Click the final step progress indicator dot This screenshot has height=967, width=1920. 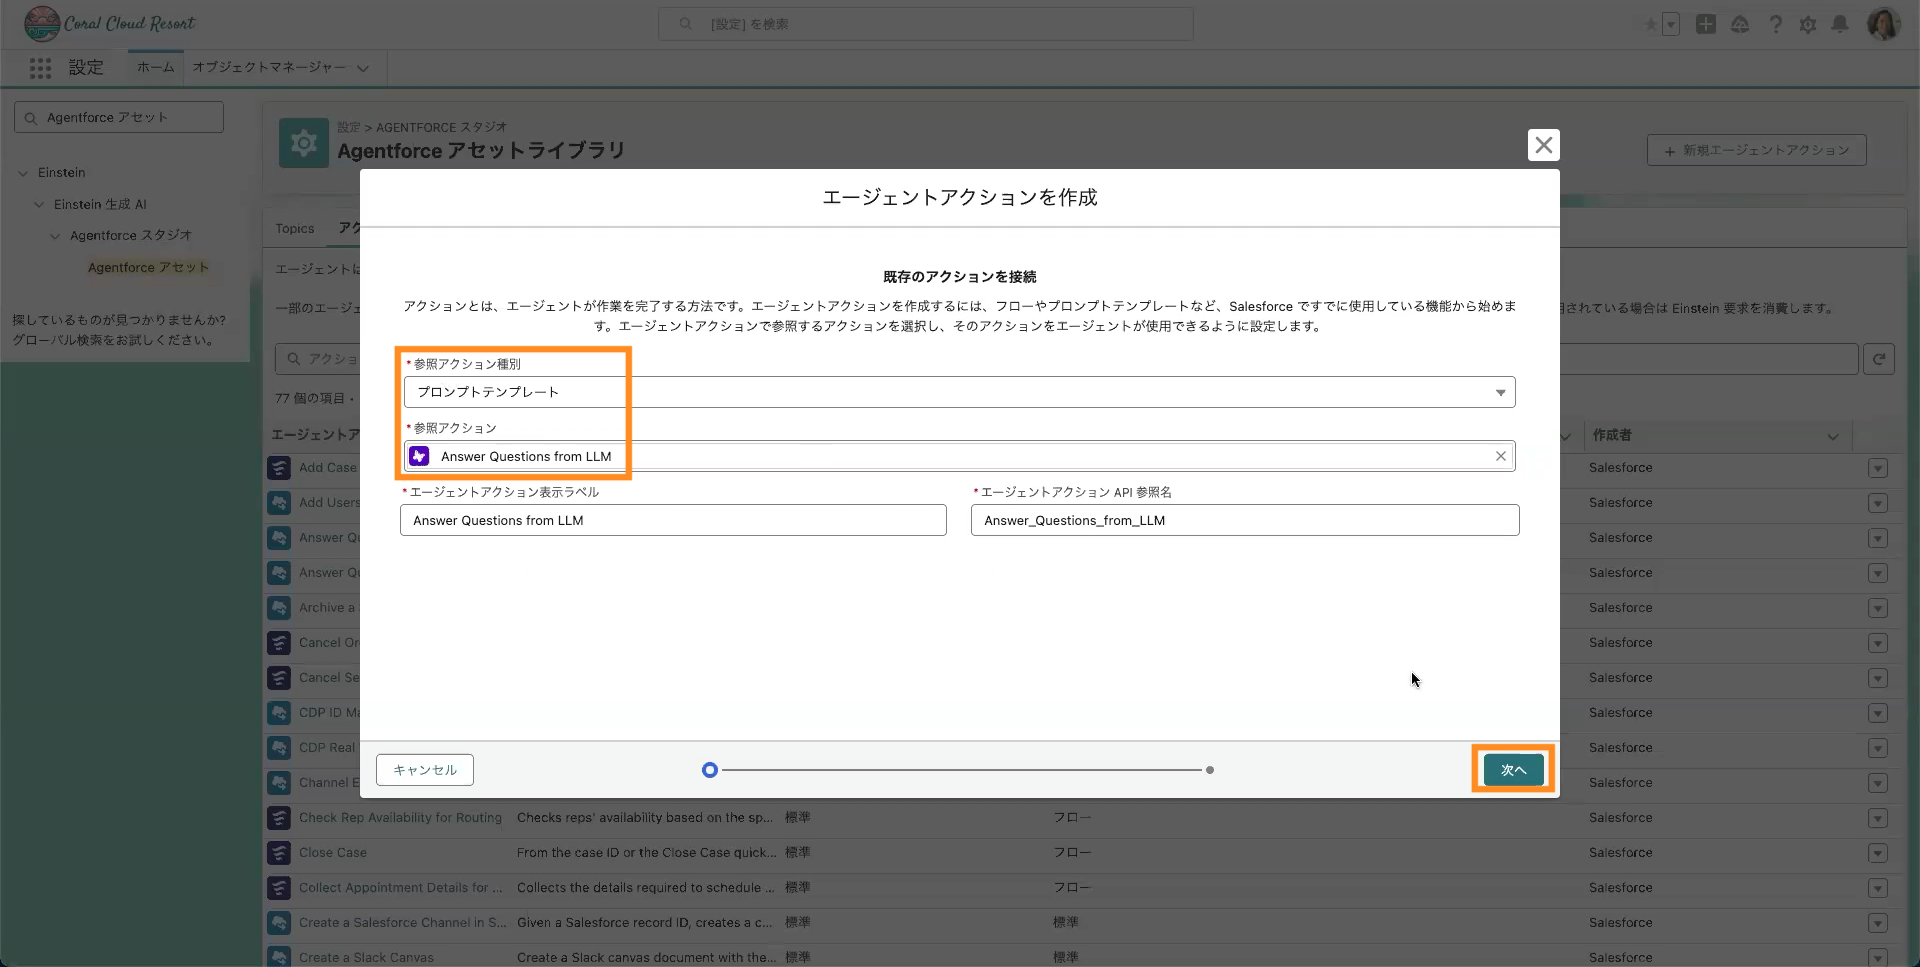point(1210,770)
